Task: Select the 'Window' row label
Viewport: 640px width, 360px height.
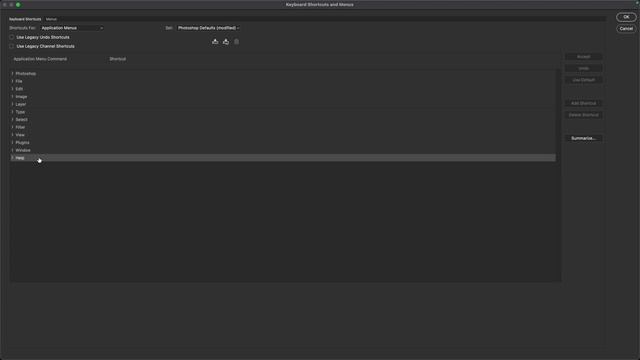Action: point(23,150)
